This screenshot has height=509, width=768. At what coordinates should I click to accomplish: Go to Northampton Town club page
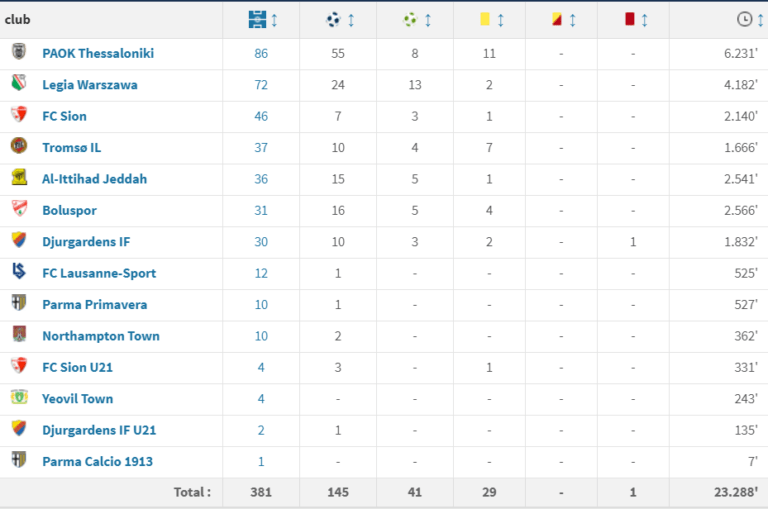101,336
